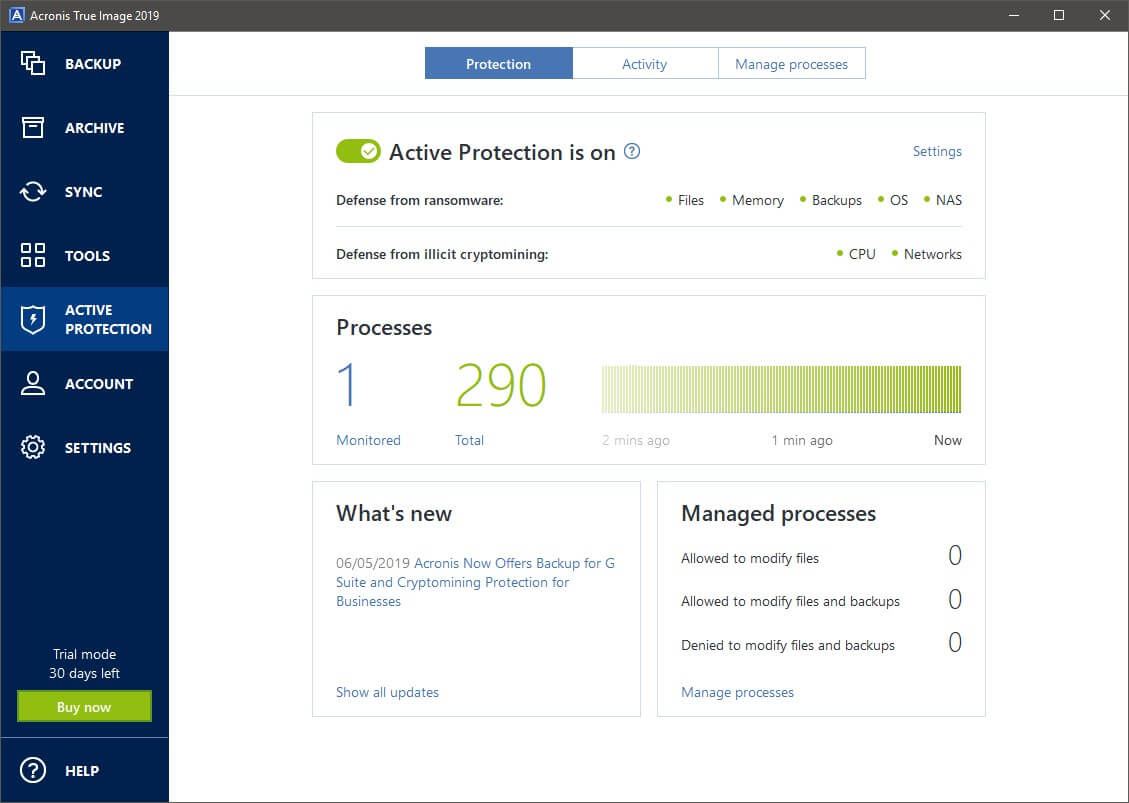This screenshot has width=1129, height=803.
Task: Open the BACKUP section label
Action: (93, 64)
